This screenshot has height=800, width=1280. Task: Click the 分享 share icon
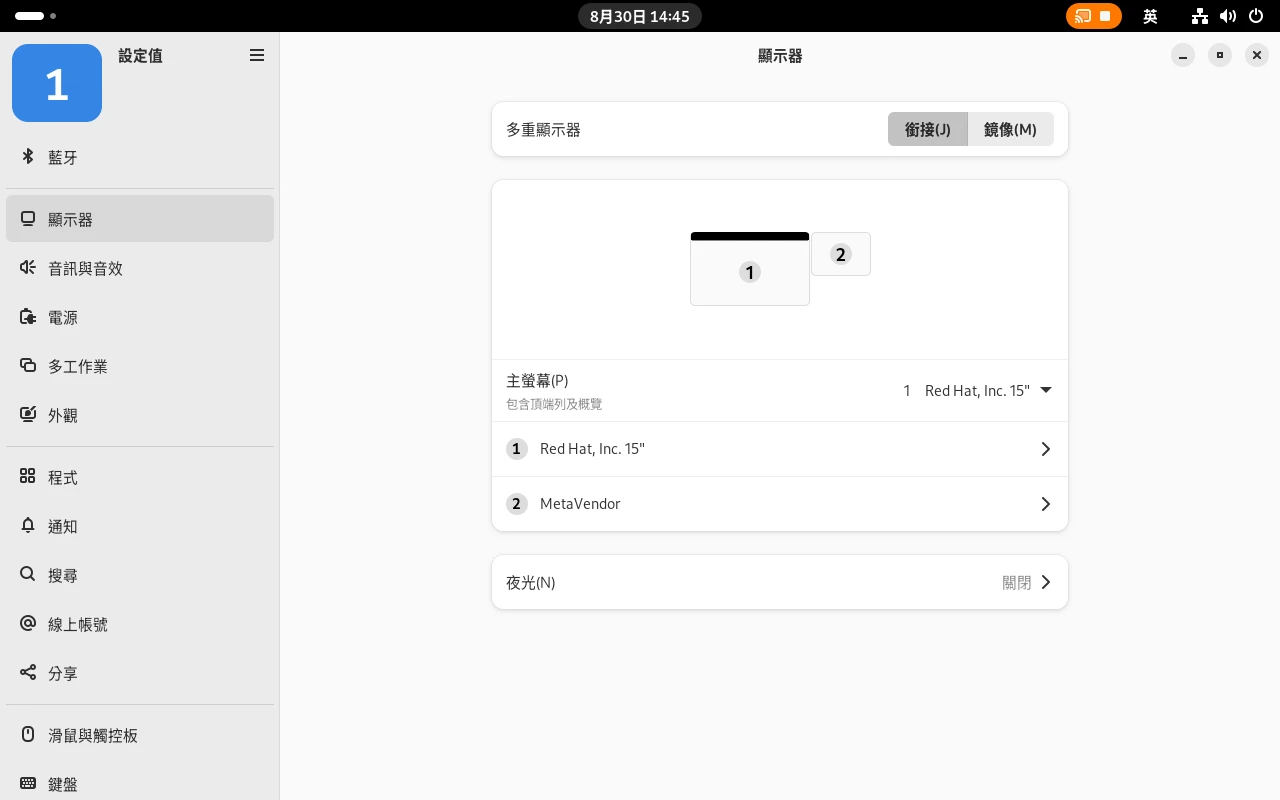28,673
